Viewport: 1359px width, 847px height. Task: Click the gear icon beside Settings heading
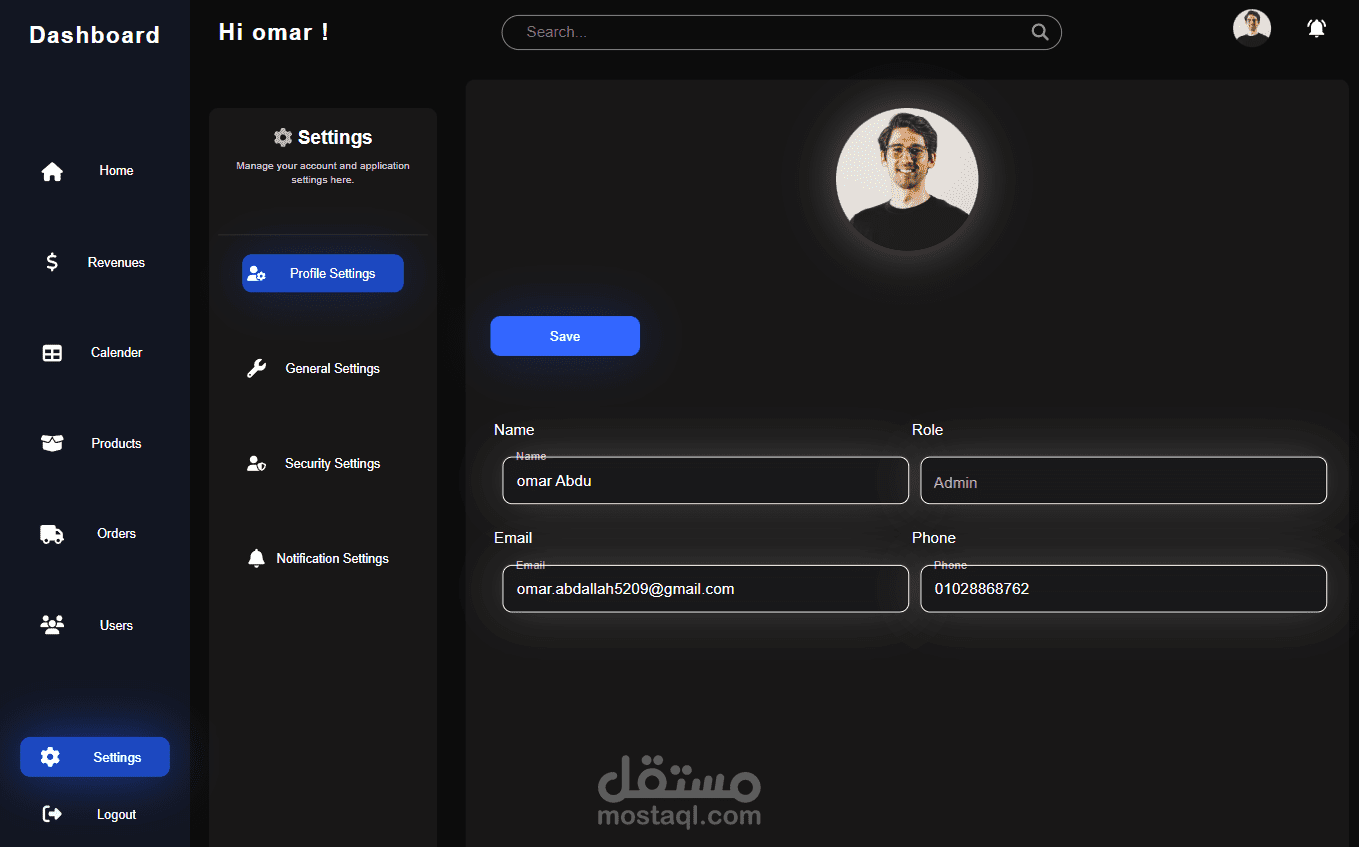[x=283, y=137]
